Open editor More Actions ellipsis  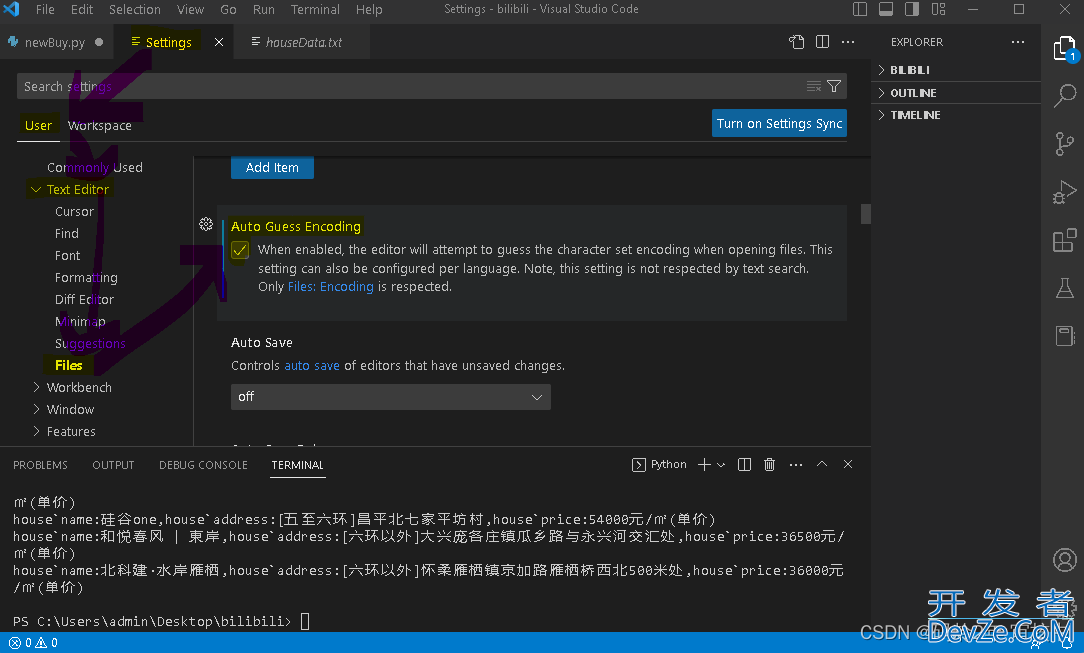click(848, 42)
